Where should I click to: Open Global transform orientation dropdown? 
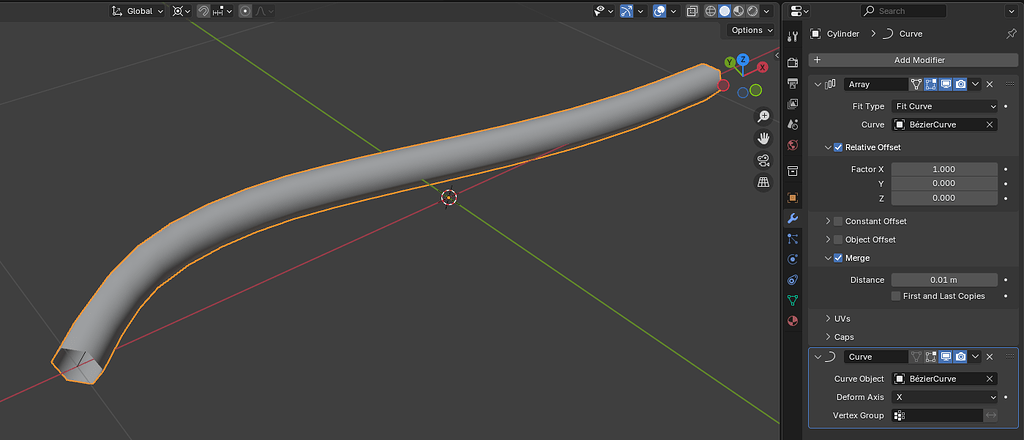[137, 11]
